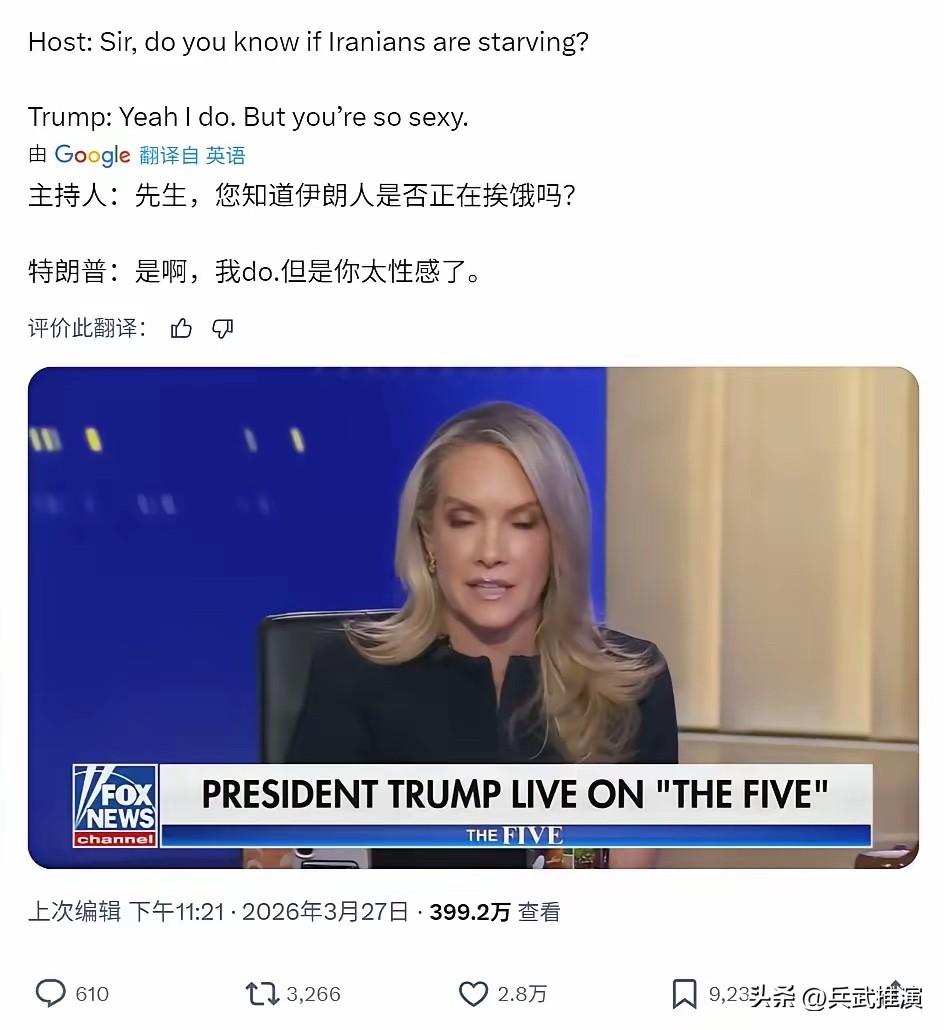Click the thumbs-down icon for translation
This screenshot has height=1030, width=944.
[223, 328]
